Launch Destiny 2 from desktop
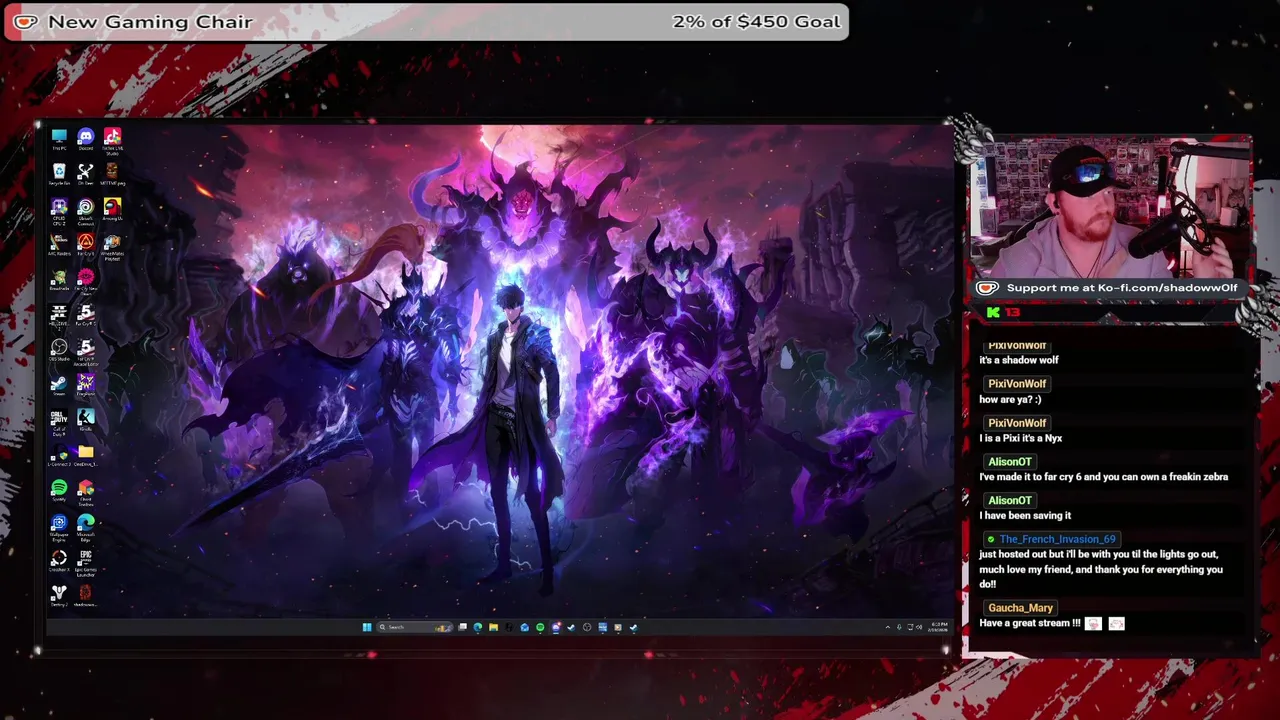 [59, 596]
